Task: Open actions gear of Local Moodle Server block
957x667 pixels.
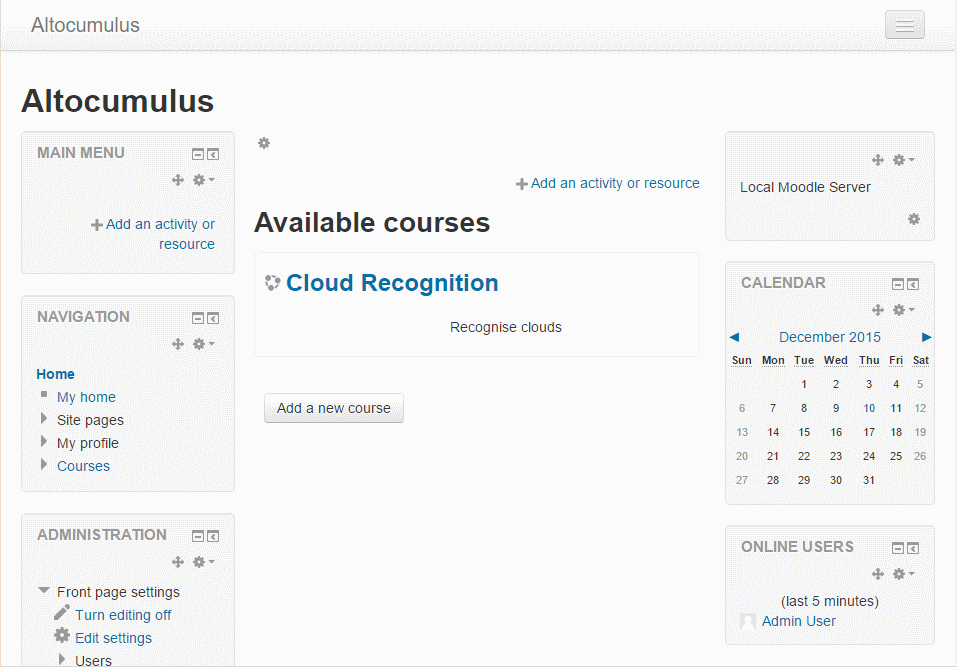Action: coord(903,160)
